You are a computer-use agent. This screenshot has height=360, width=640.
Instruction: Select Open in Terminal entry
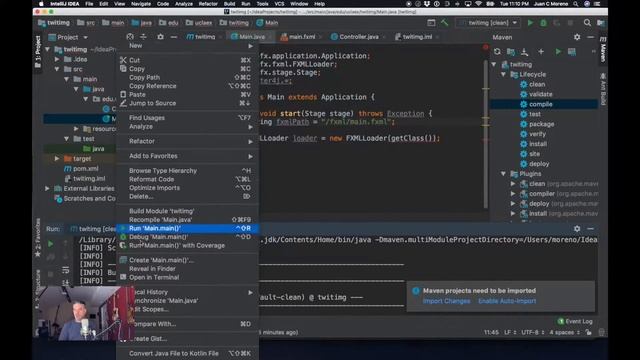(x=188, y=278)
